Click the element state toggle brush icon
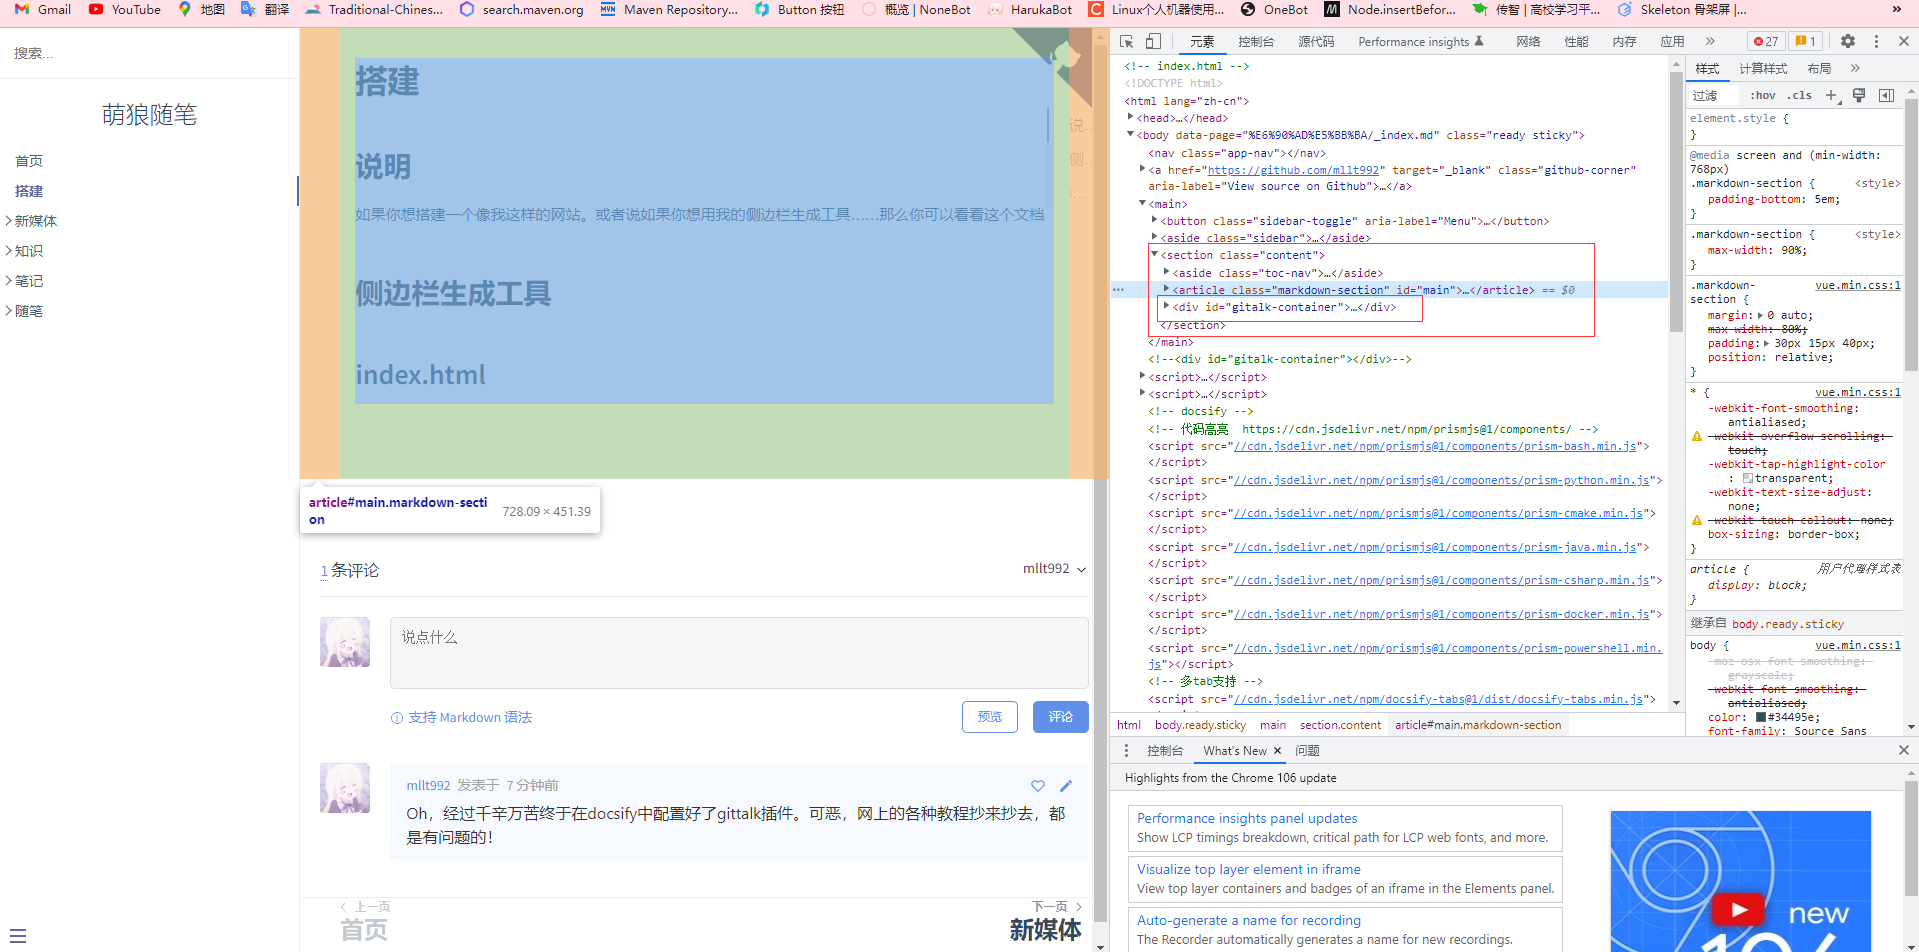The width and height of the screenshot is (1919, 952). pos(1859,95)
